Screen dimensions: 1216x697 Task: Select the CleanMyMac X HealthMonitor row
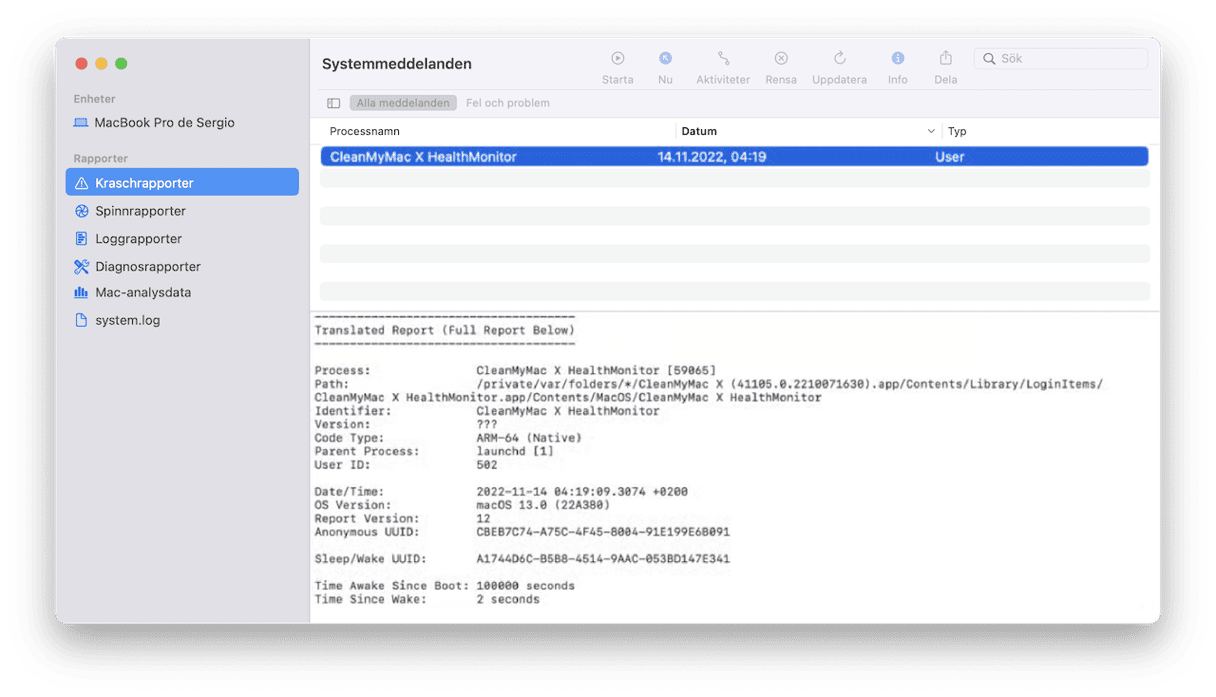(x=733, y=157)
